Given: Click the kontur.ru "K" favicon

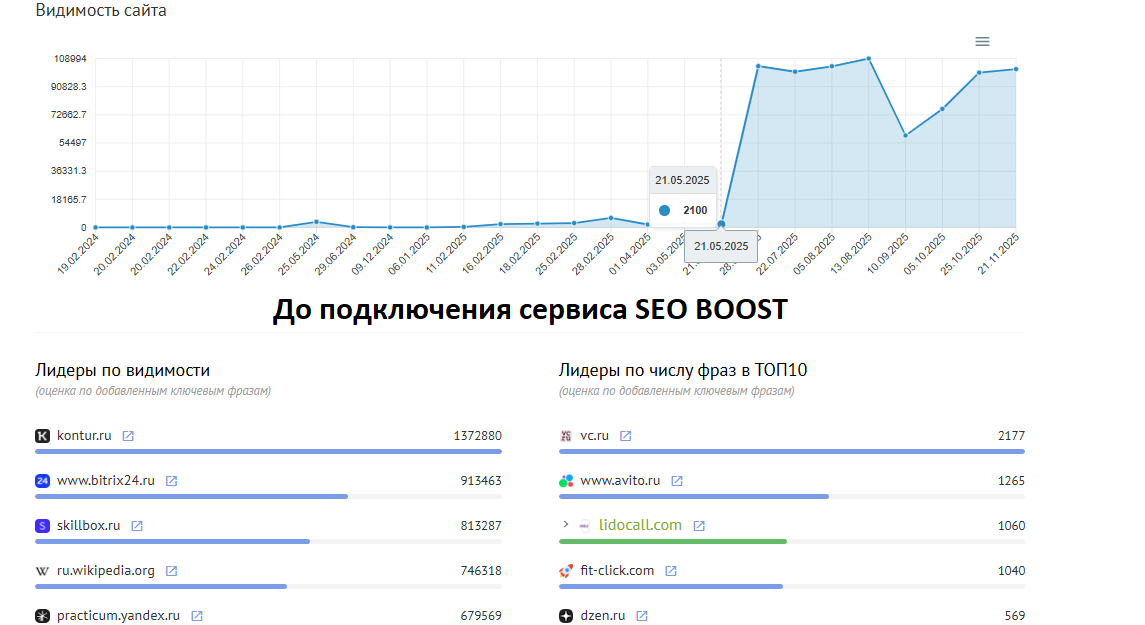Looking at the screenshot, I should [x=40, y=435].
